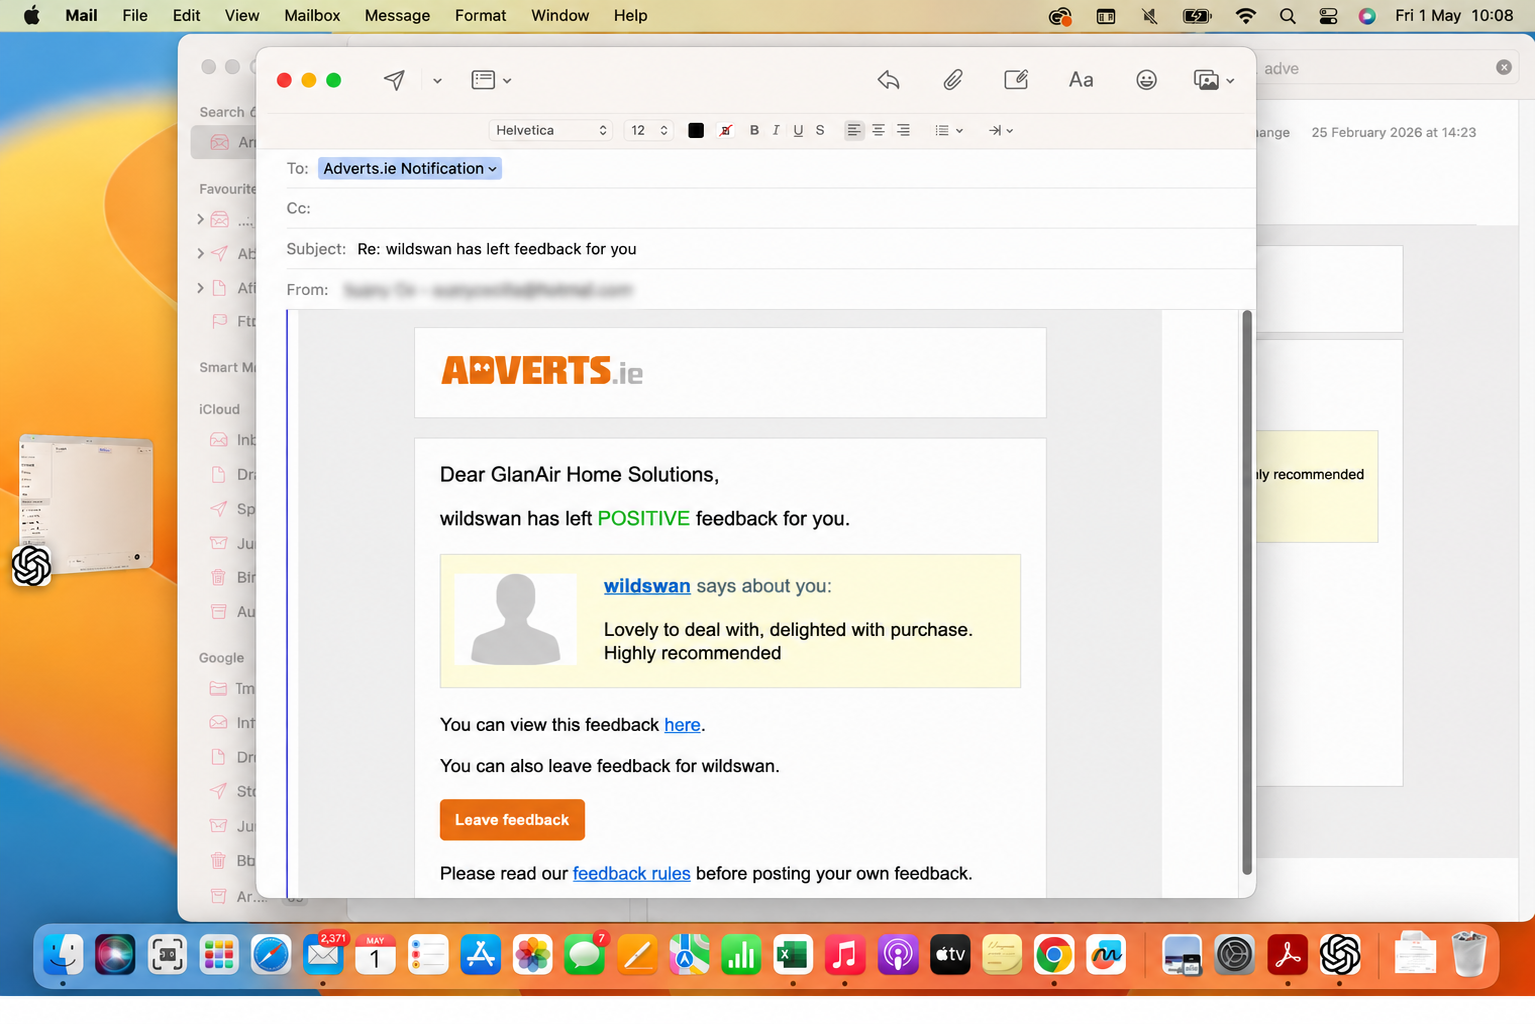
Task: Open Photos from the Dock
Action: tap(532, 956)
